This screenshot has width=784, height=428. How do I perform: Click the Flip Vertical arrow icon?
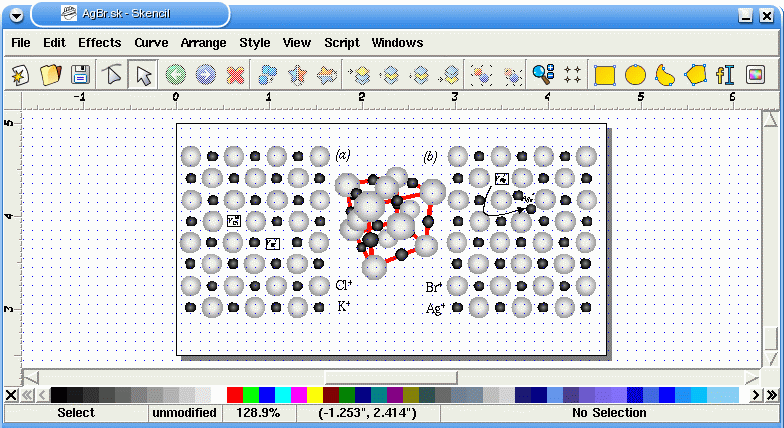pos(327,75)
